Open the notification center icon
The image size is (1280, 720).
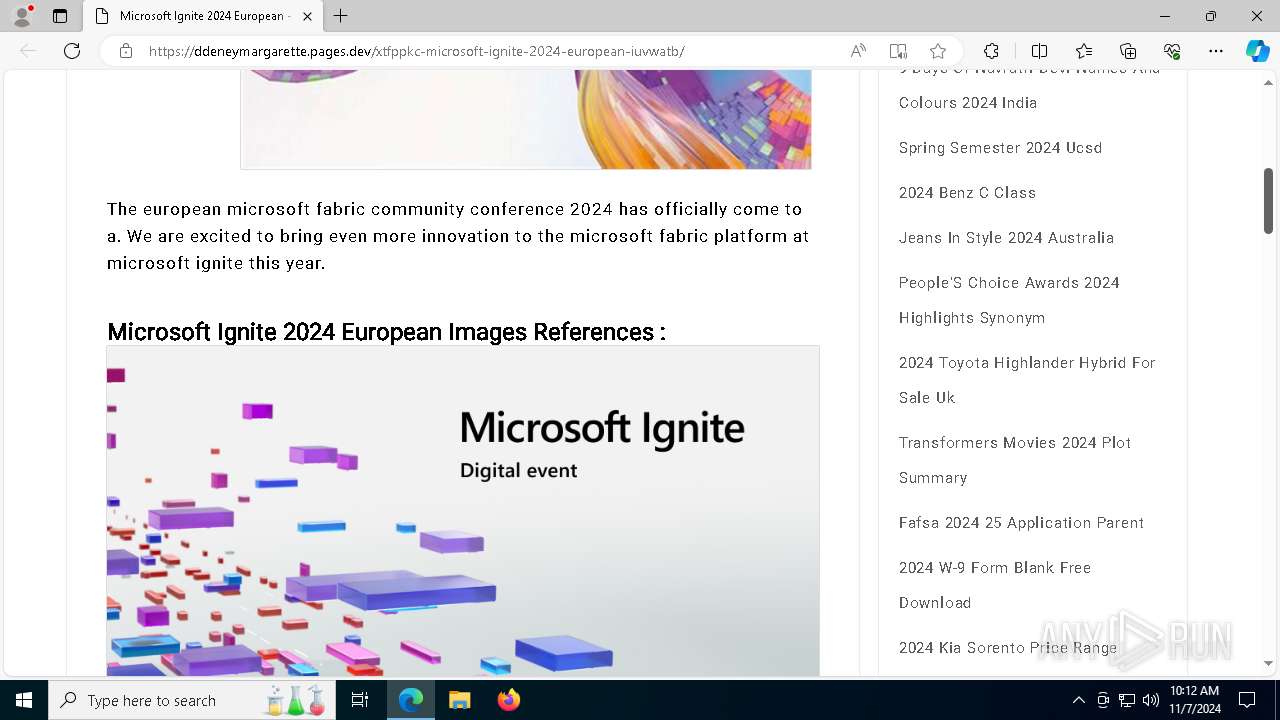(1247, 700)
